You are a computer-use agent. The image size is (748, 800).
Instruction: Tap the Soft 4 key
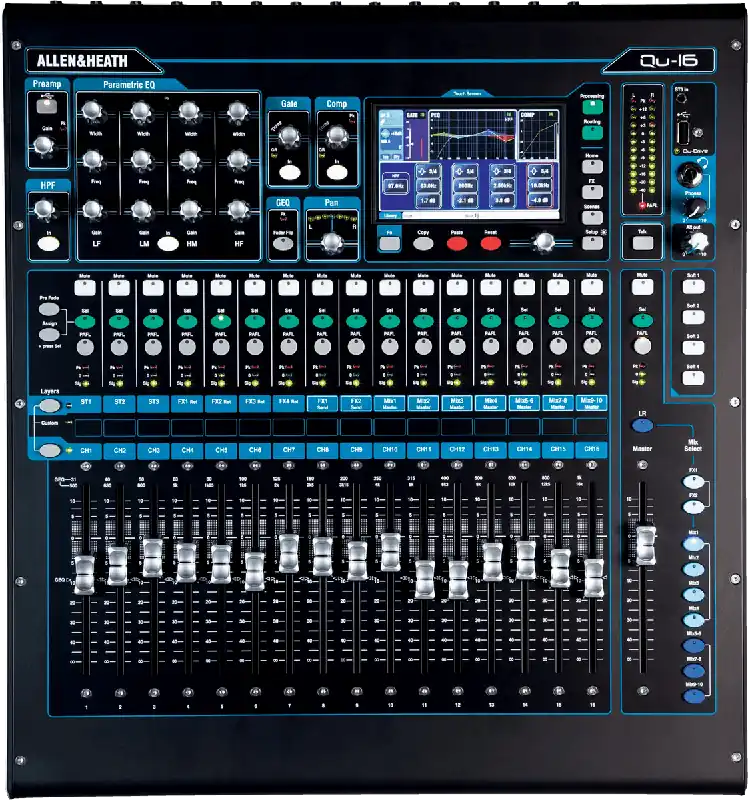point(693,379)
